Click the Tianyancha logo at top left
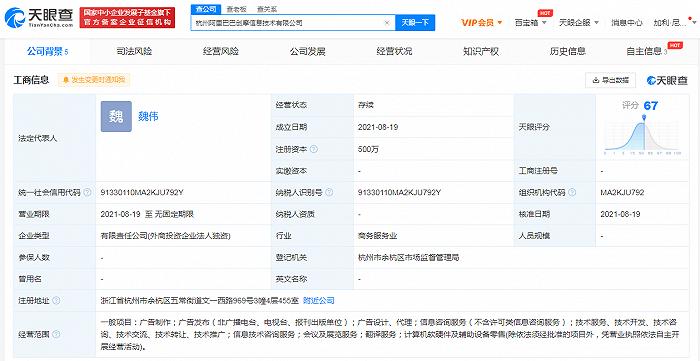The image size is (700, 361). pyautogui.click(x=38, y=17)
